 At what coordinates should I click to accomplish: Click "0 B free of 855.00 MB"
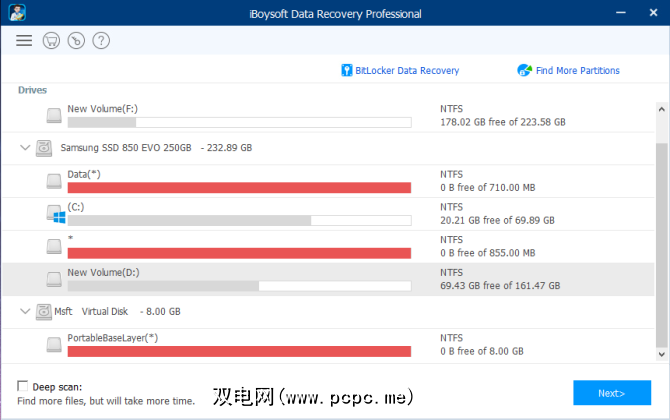(x=488, y=253)
